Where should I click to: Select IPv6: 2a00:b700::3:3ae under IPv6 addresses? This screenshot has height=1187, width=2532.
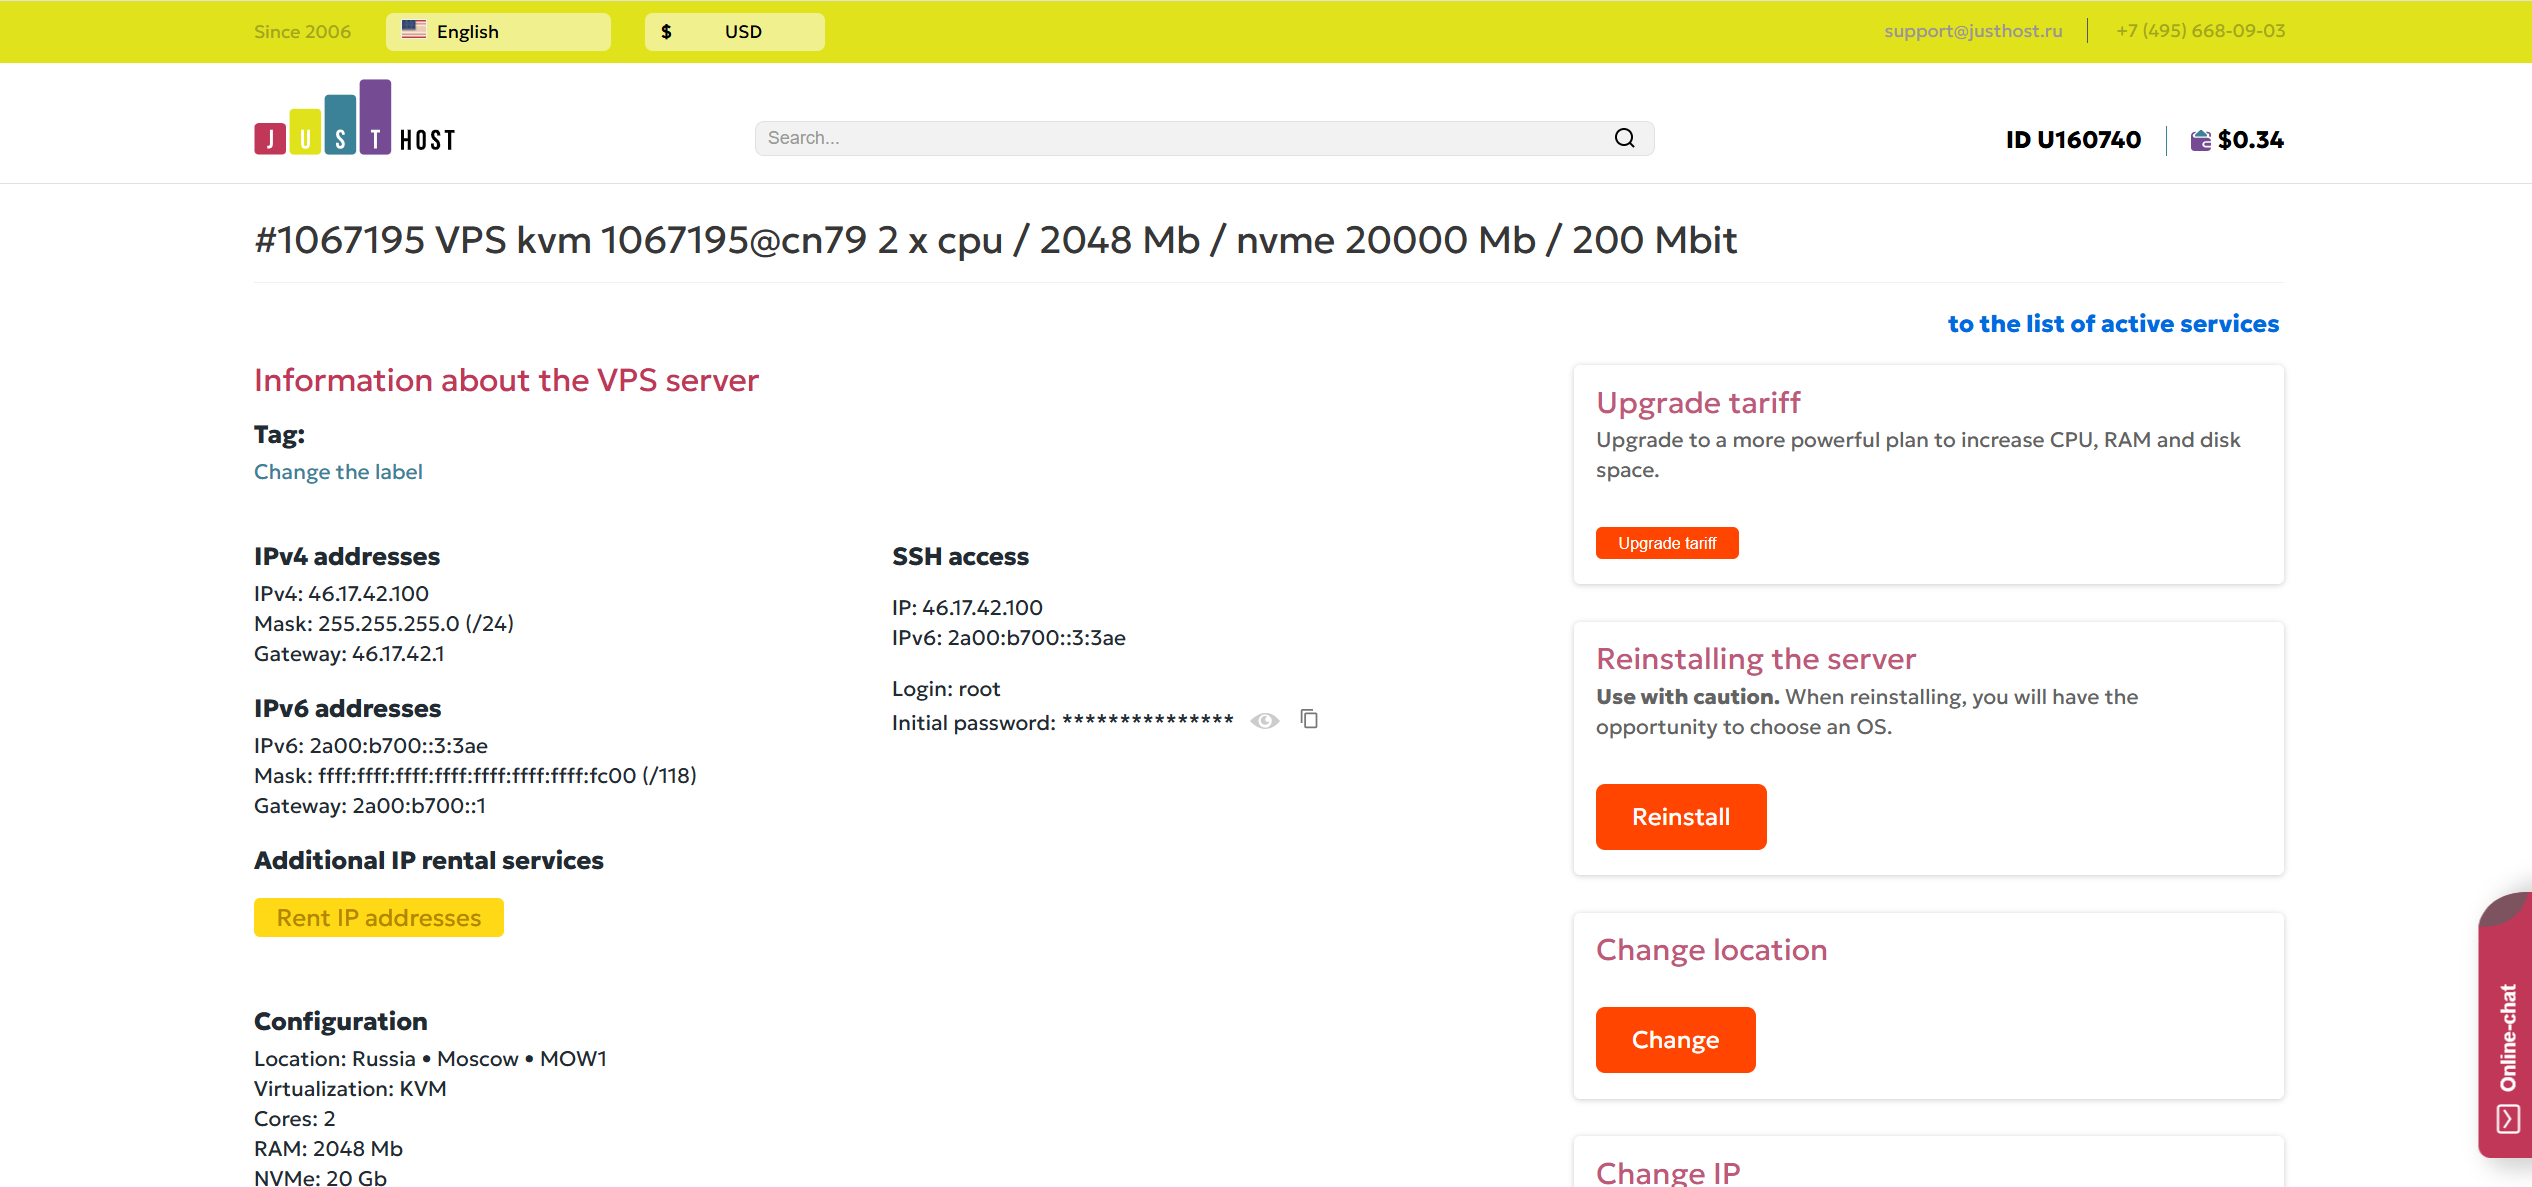[x=371, y=746]
